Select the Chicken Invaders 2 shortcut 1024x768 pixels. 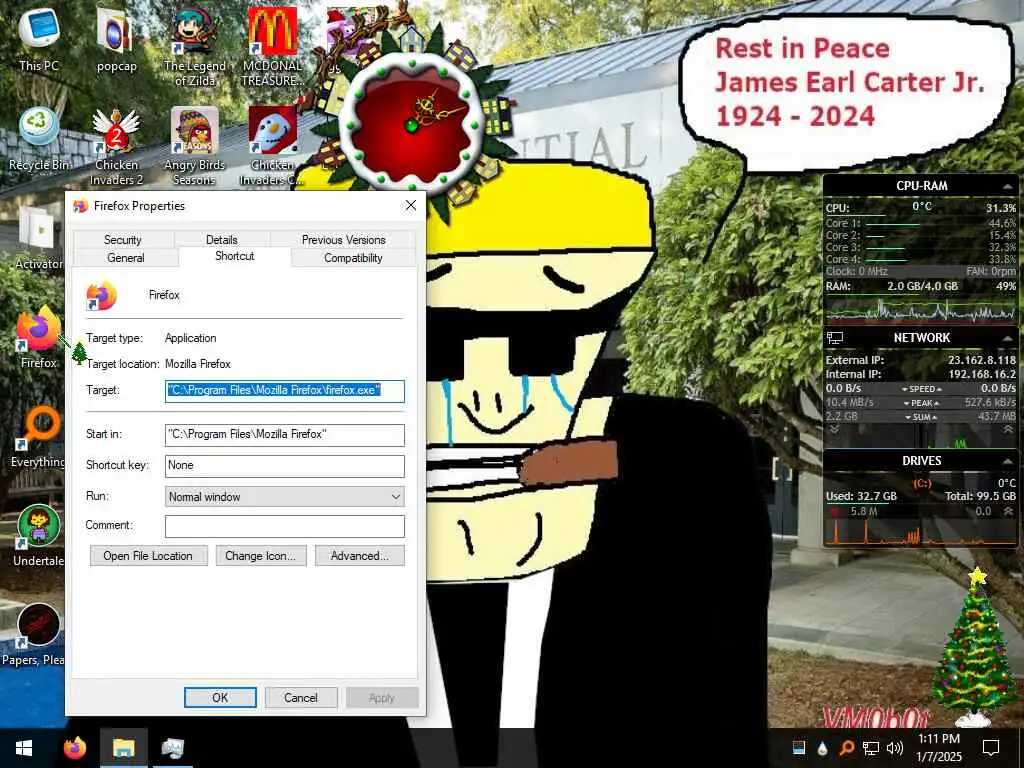click(x=116, y=146)
